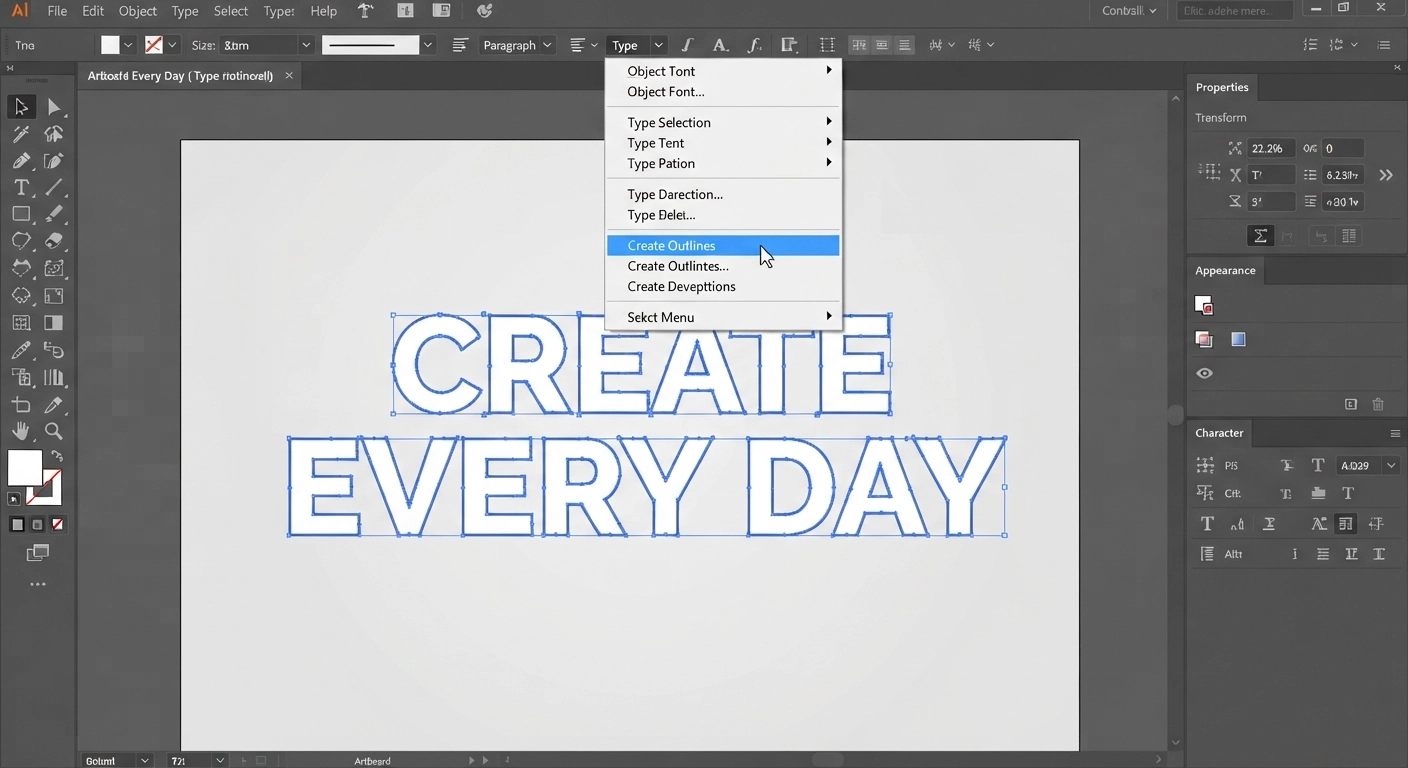Select the Gradient tool
The width and height of the screenshot is (1408, 768).
[54, 323]
